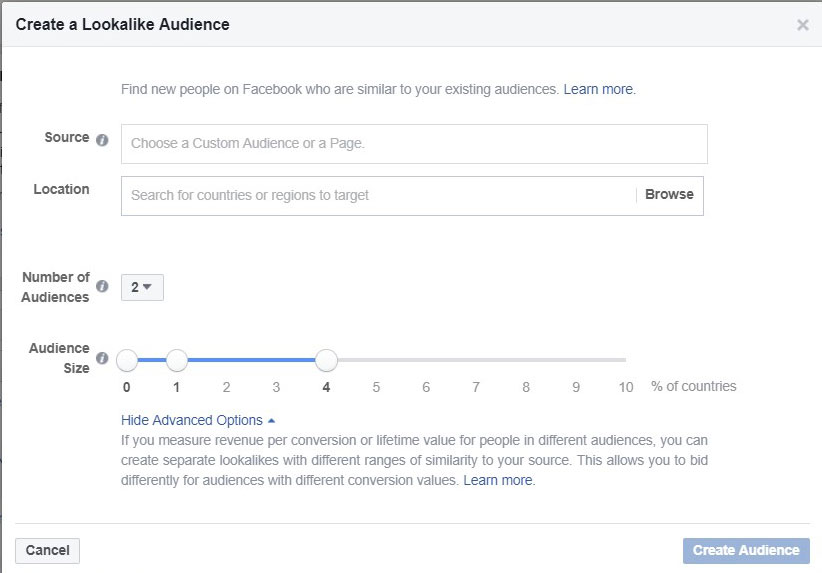Click the 10 mark on the audience slider
Image resolution: width=822 pixels, height=573 pixels.
click(626, 387)
